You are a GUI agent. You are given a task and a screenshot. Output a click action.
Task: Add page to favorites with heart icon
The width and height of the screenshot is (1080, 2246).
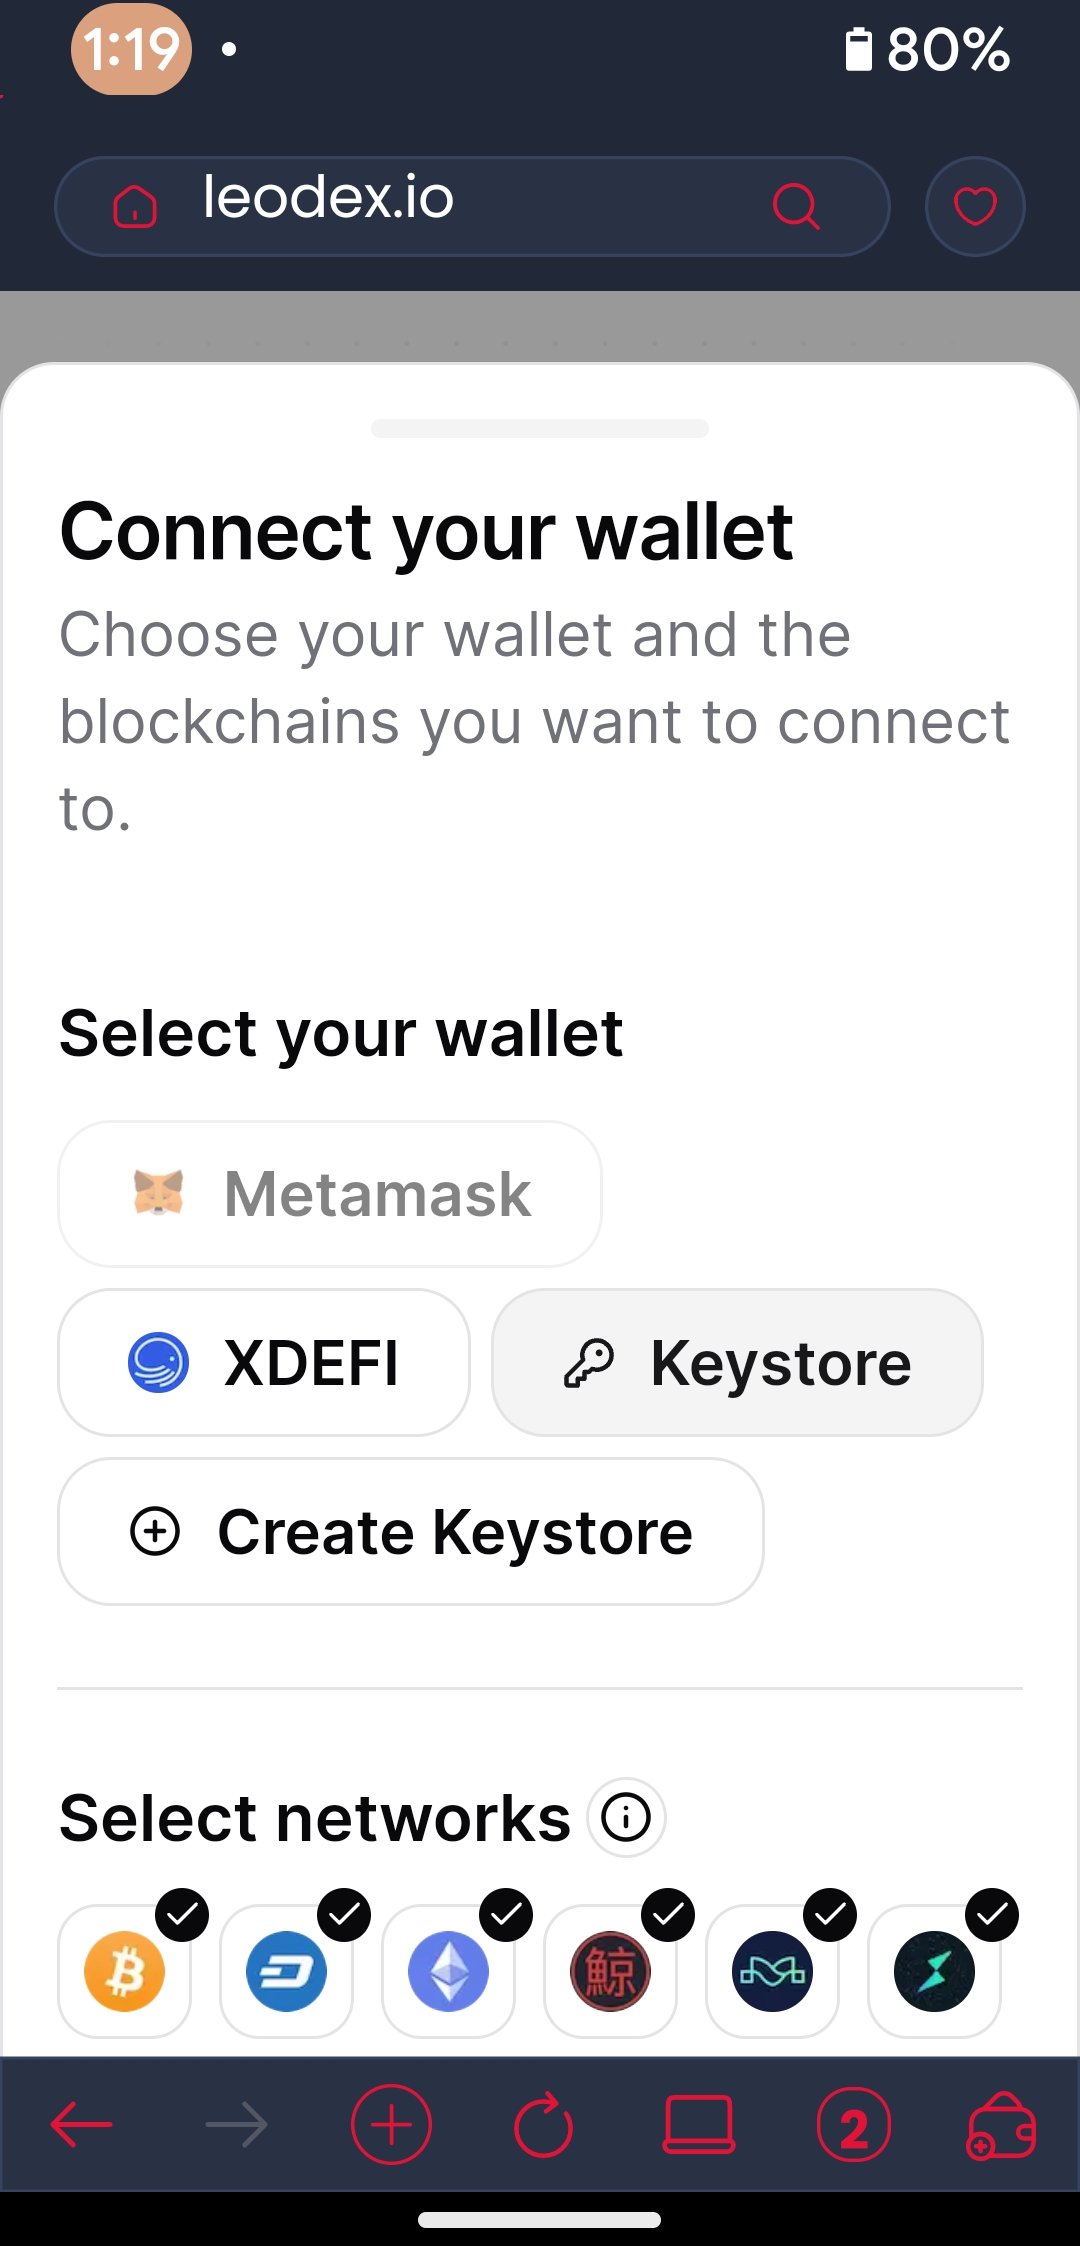[x=975, y=206]
